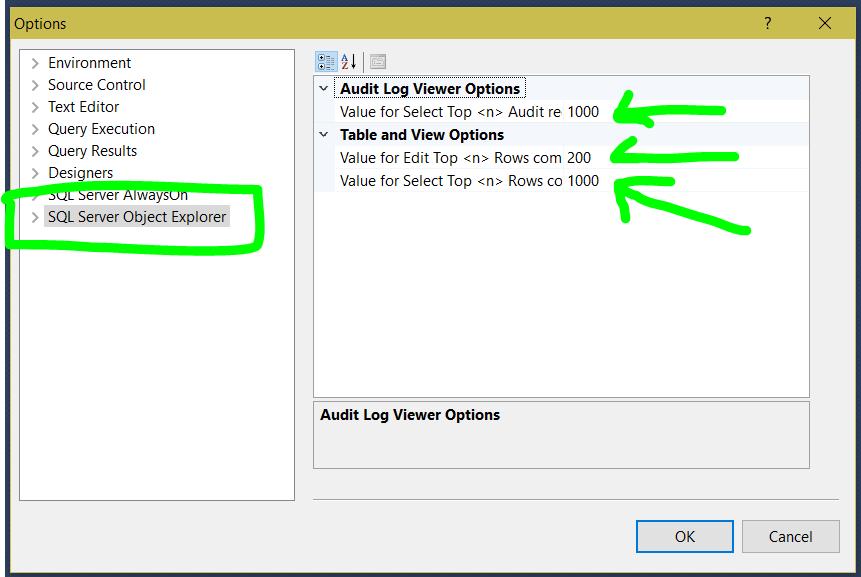Open dialog help via the question mark
Image resolution: width=861 pixels, height=577 pixels.
pyautogui.click(x=767, y=22)
